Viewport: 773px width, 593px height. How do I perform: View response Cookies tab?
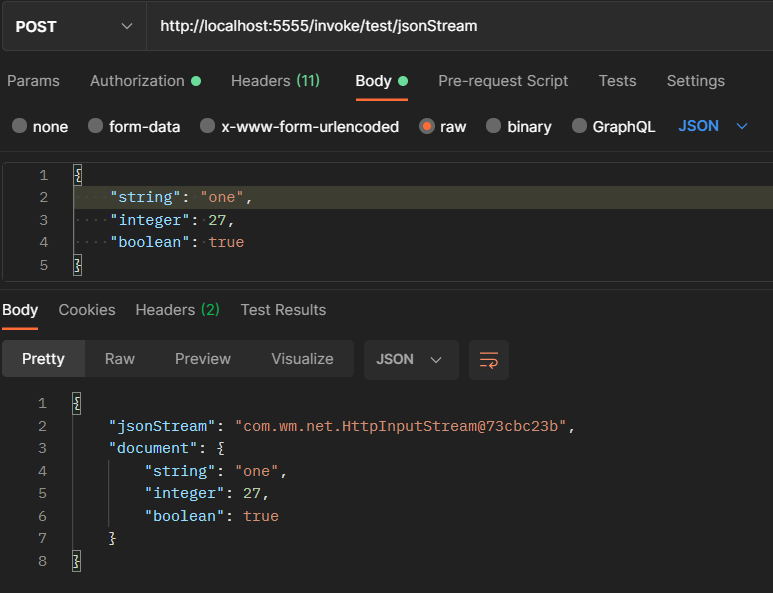point(87,310)
